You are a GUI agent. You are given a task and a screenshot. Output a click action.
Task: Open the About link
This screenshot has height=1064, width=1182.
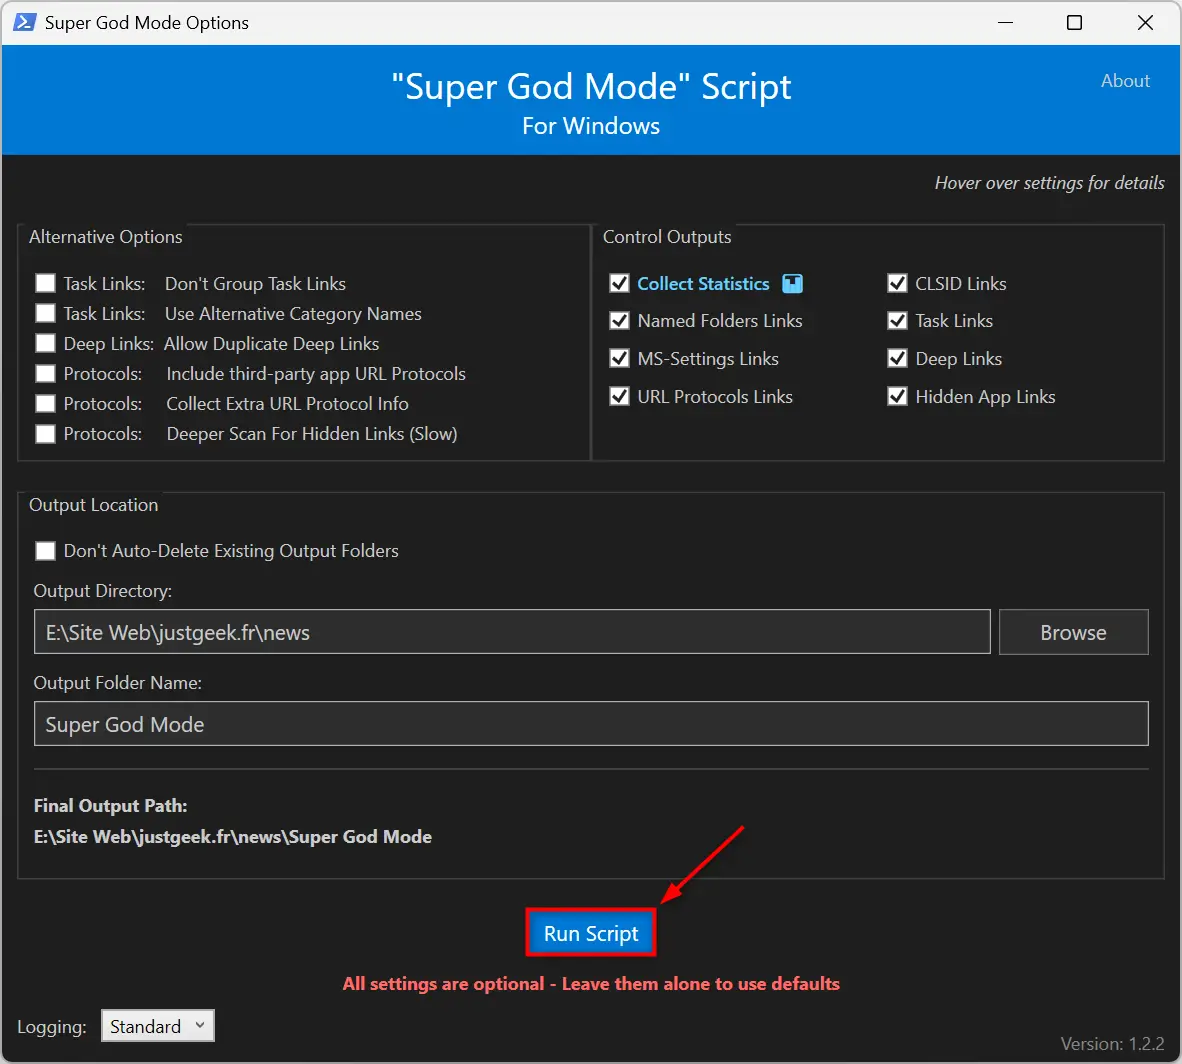[x=1125, y=81]
